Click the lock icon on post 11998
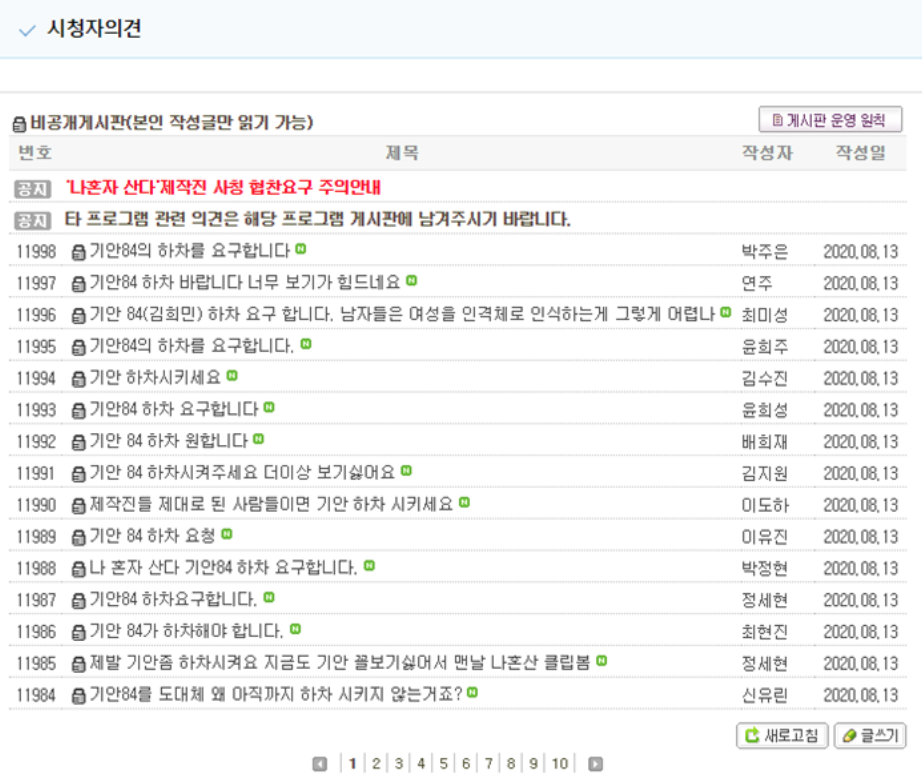 pos(79,252)
